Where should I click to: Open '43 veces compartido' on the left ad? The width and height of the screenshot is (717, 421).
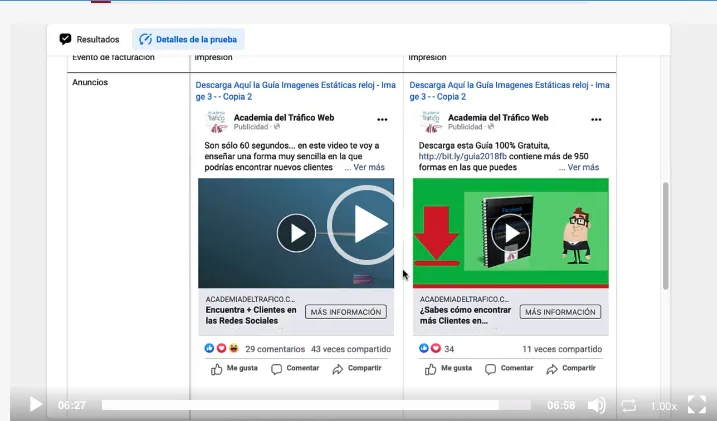tap(351, 349)
